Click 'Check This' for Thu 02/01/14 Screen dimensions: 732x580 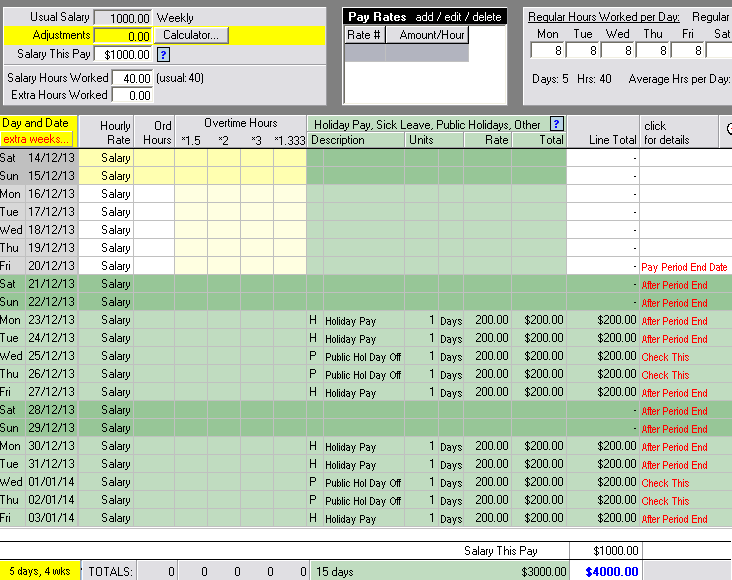pyautogui.click(x=665, y=501)
